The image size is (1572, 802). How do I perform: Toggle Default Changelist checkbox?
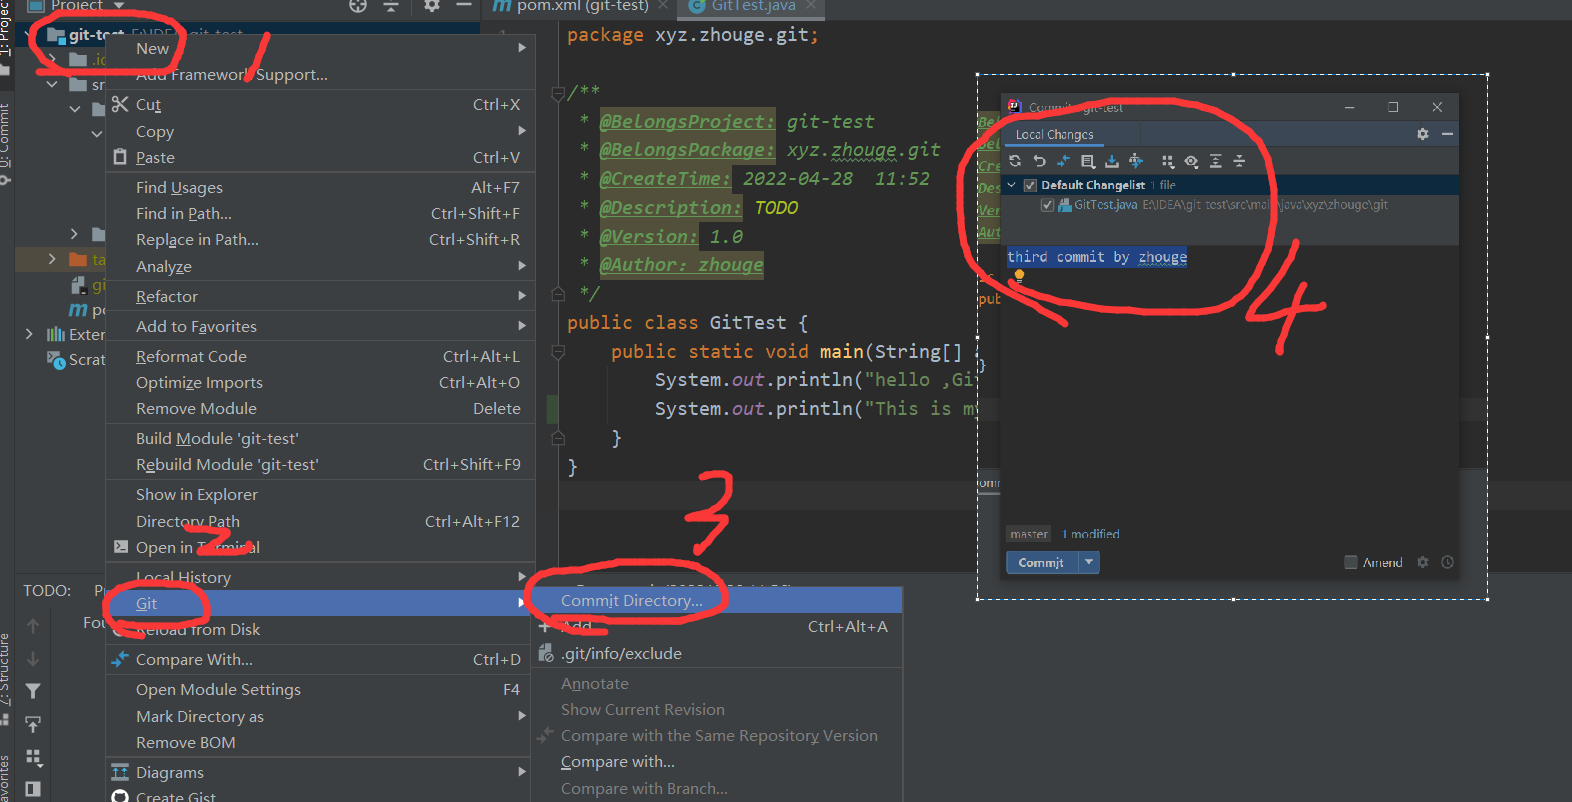tap(1030, 185)
